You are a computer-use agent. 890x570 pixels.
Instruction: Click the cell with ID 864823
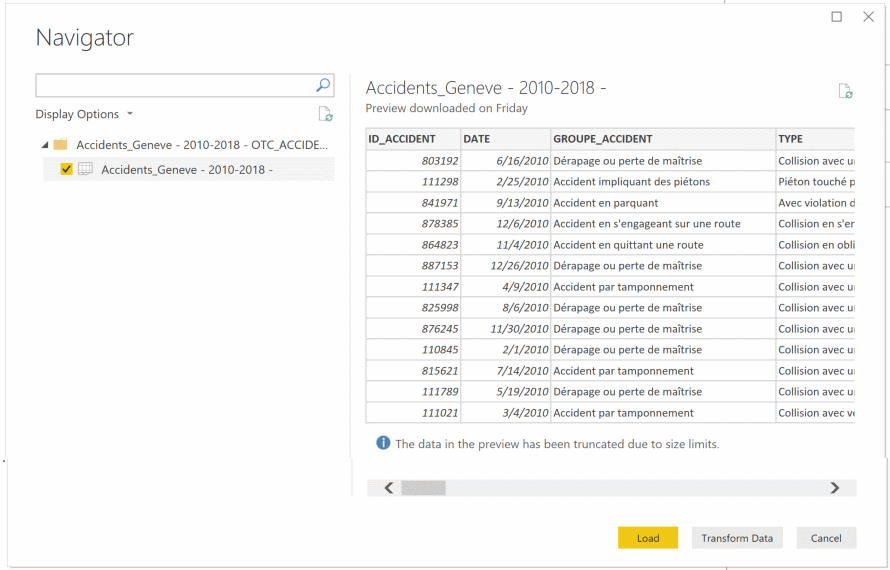(x=413, y=245)
